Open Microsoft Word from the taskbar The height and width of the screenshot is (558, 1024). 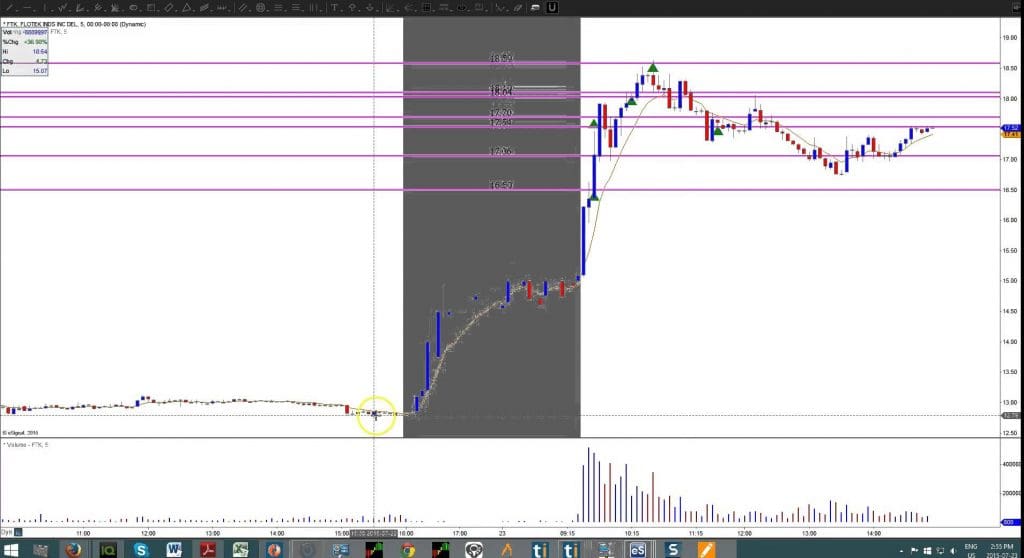click(x=174, y=550)
